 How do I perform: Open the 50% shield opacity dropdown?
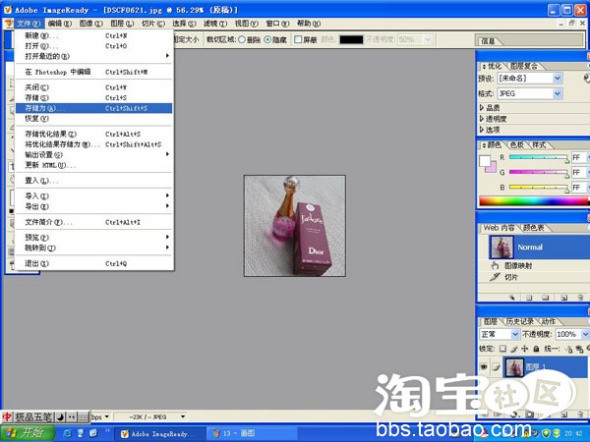click(x=427, y=39)
